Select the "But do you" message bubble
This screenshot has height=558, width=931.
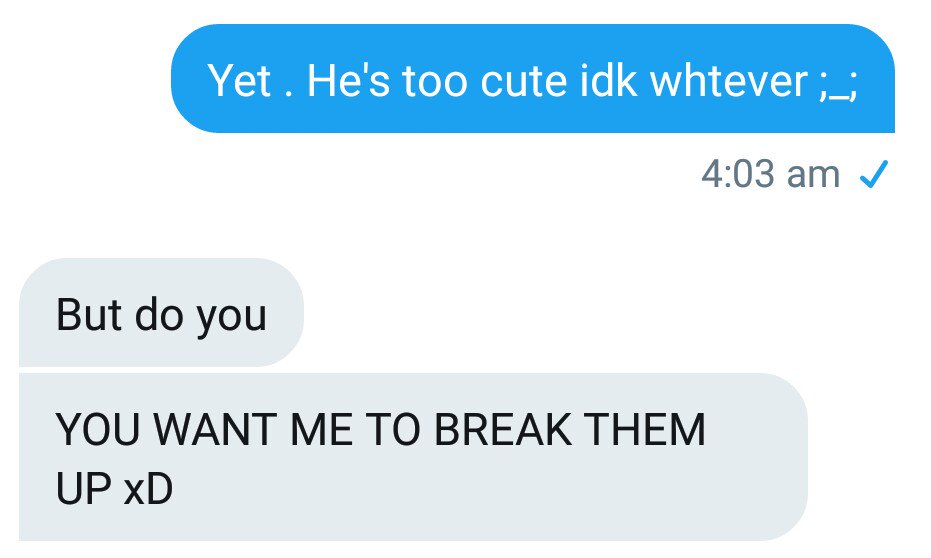point(162,312)
